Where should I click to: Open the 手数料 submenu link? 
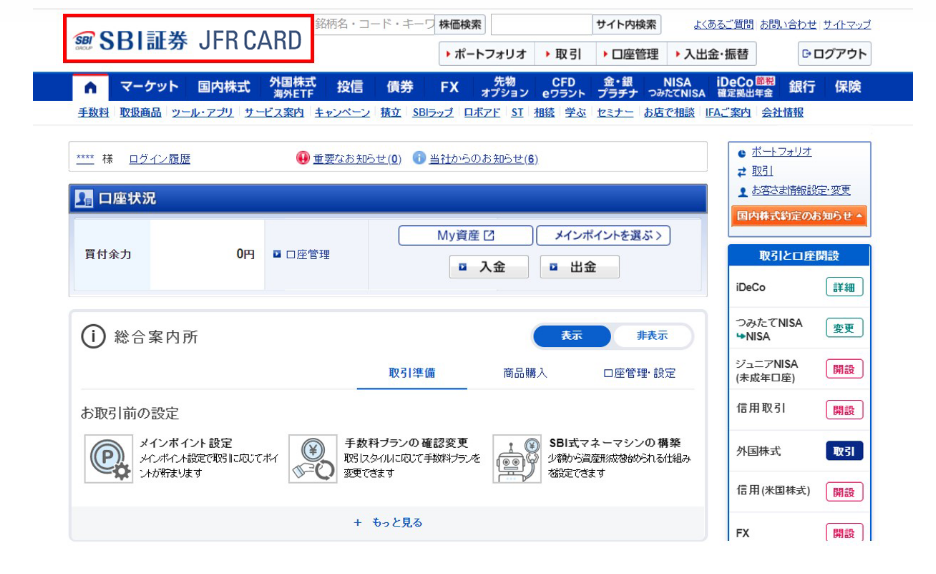pos(93,112)
